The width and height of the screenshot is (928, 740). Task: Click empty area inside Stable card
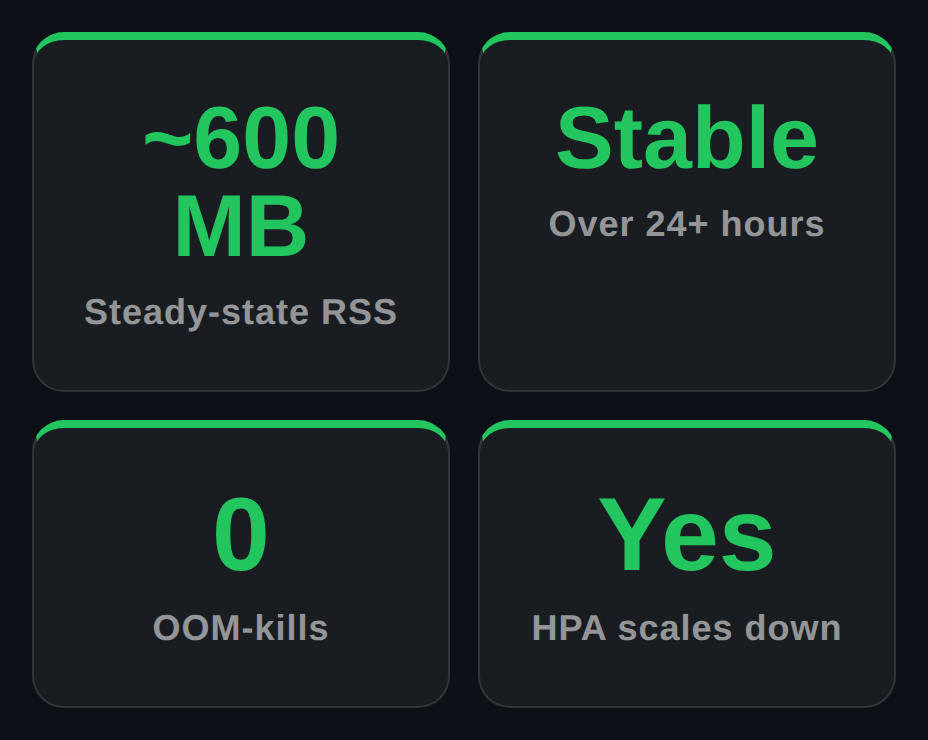pyautogui.click(x=687, y=314)
